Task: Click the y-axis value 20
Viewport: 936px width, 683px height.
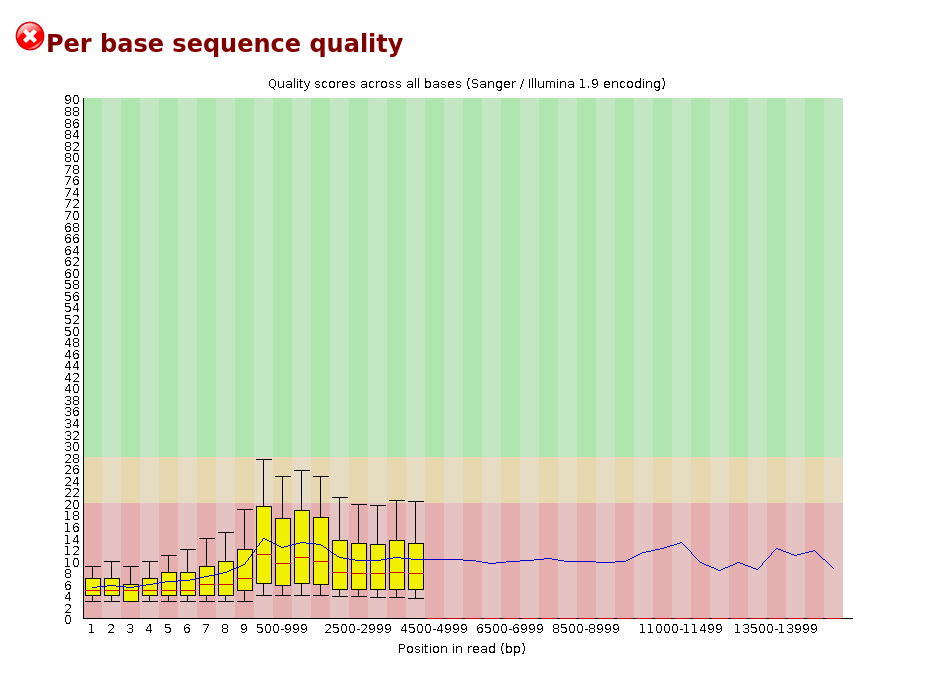Action: tap(72, 504)
